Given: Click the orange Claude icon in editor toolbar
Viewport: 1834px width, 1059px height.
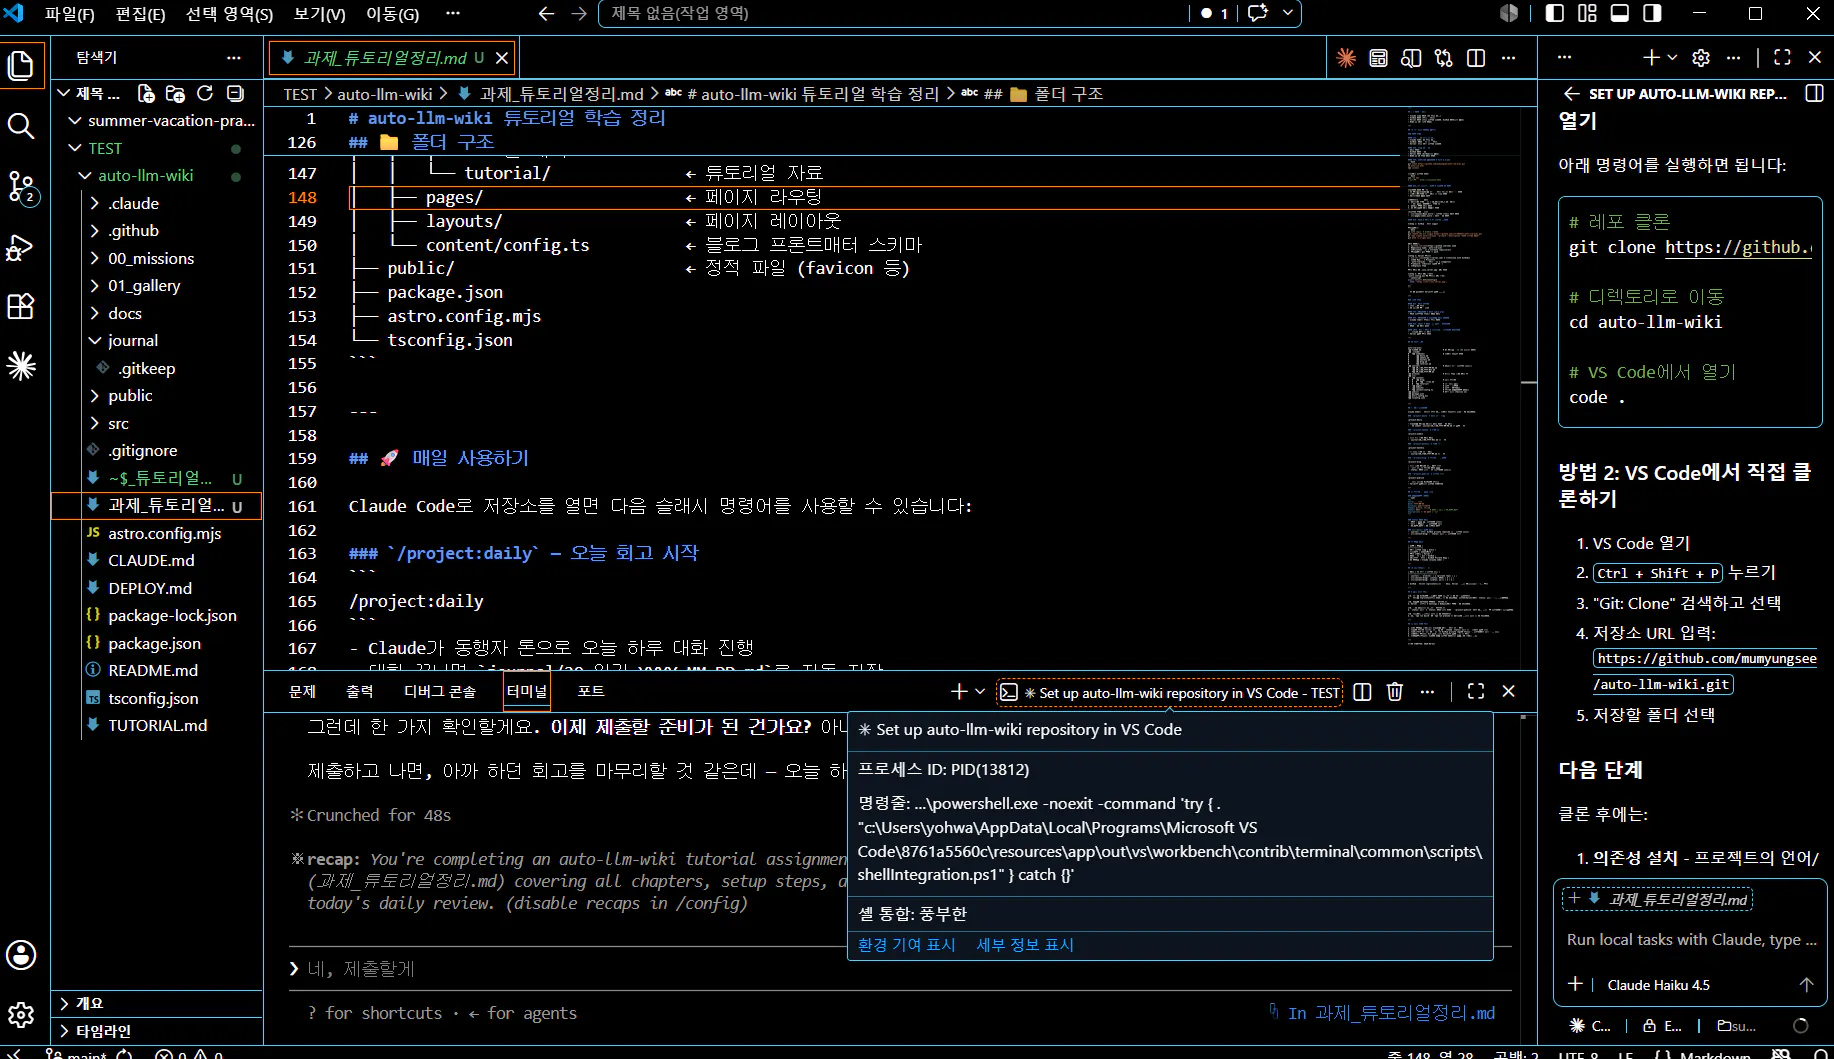Looking at the screenshot, I should click(1346, 58).
